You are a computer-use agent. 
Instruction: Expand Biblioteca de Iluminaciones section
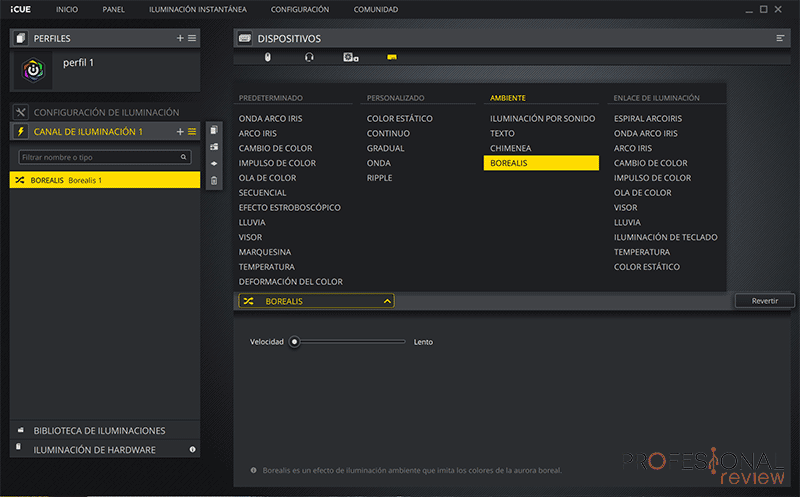coord(105,431)
